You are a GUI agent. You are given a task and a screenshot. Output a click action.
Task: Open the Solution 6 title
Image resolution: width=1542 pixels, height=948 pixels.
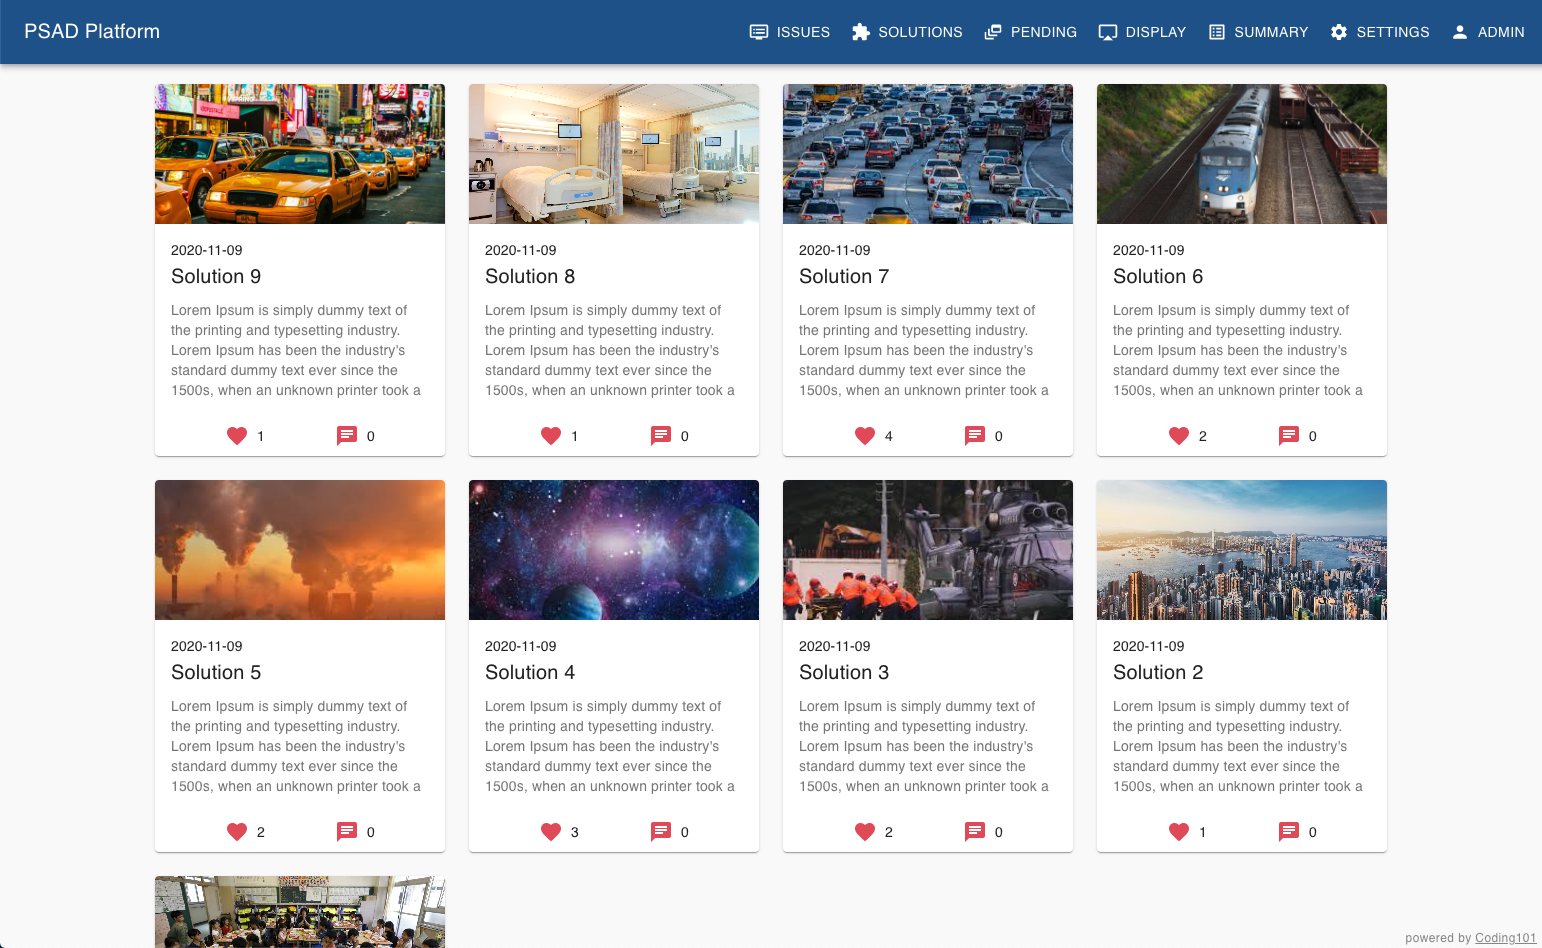point(1158,276)
